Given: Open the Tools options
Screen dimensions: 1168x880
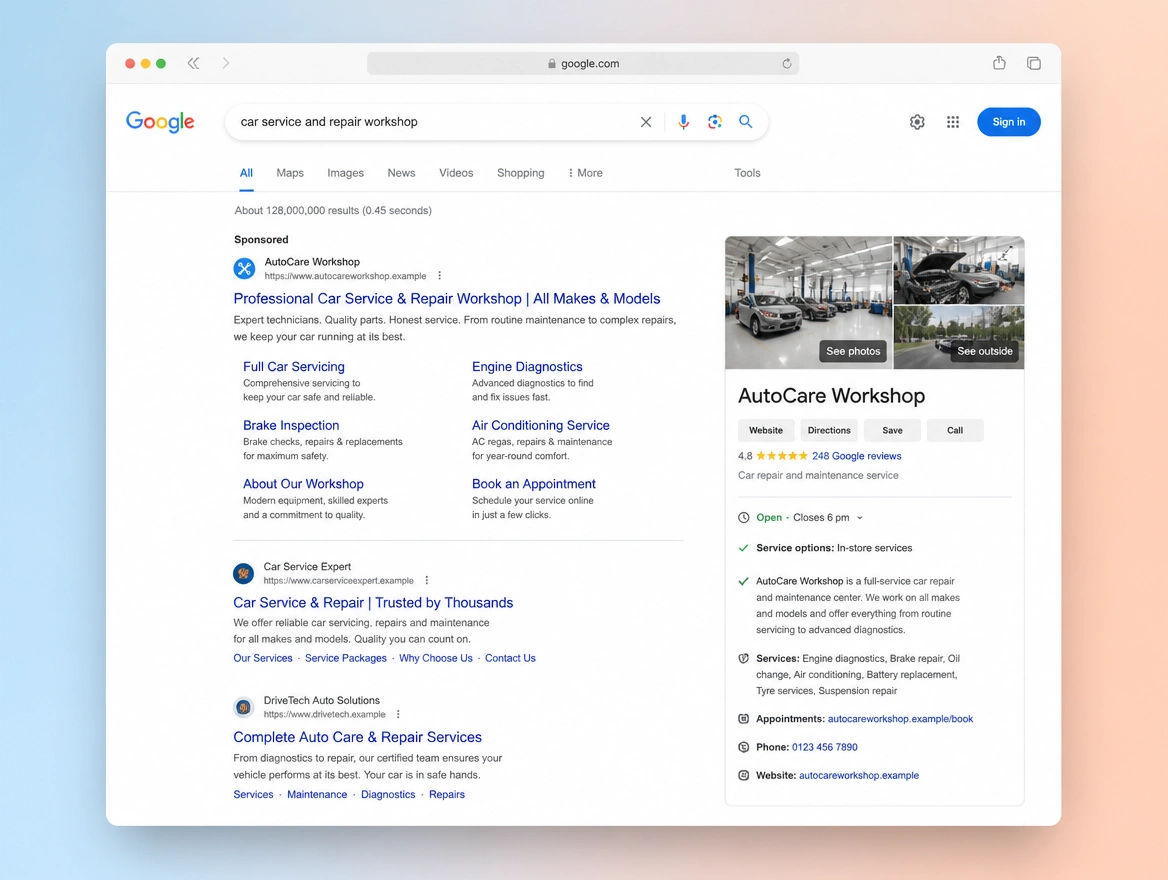Looking at the screenshot, I should coord(747,173).
